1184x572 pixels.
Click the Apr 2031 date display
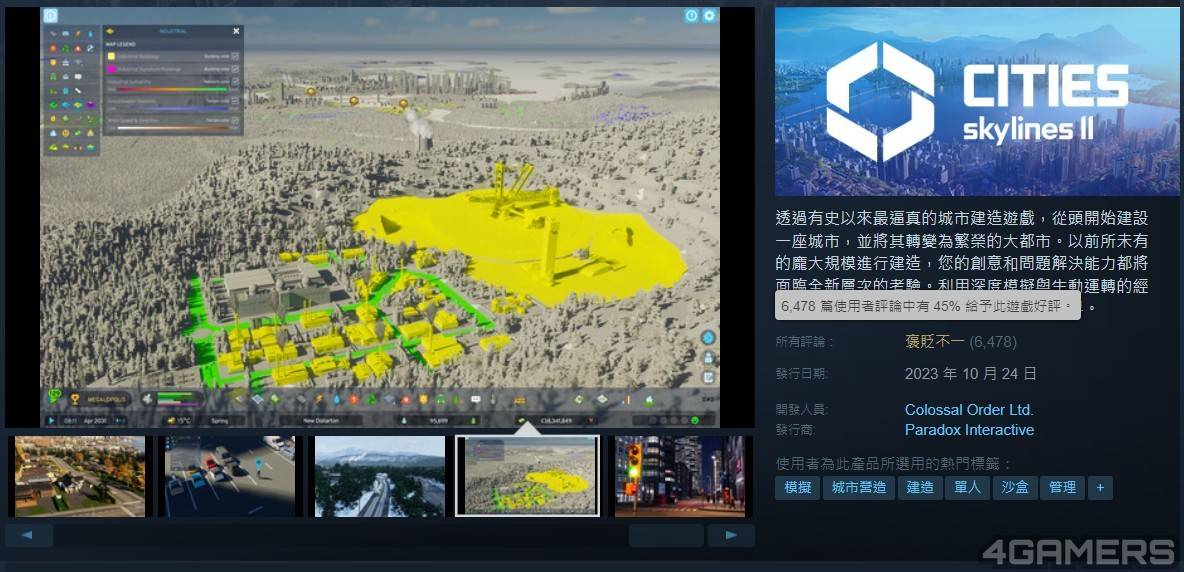(x=95, y=420)
